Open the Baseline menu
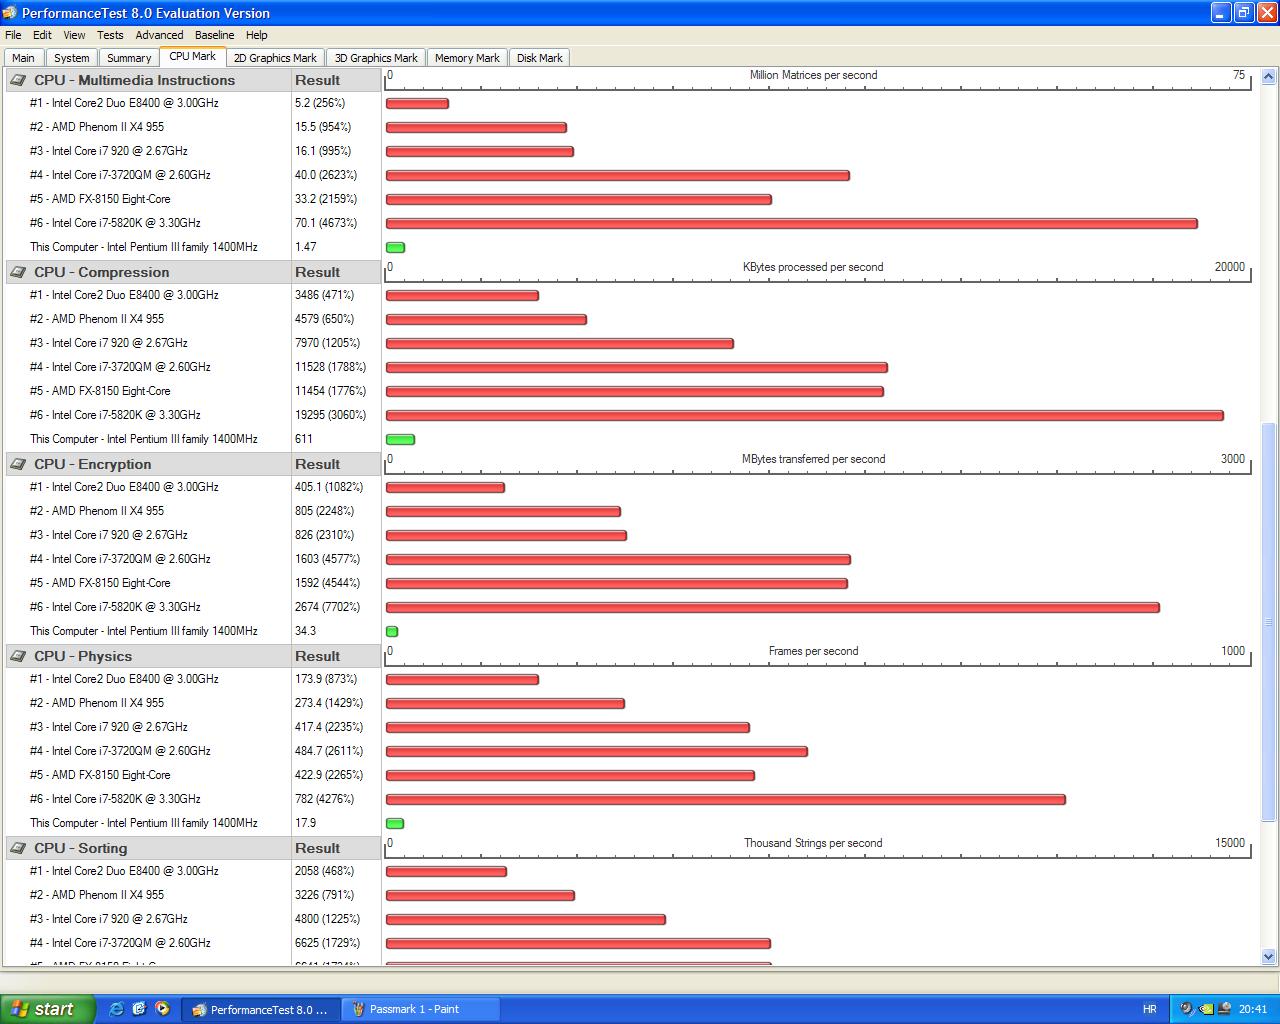This screenshot has width=1280, height=1024. point(214,35)
